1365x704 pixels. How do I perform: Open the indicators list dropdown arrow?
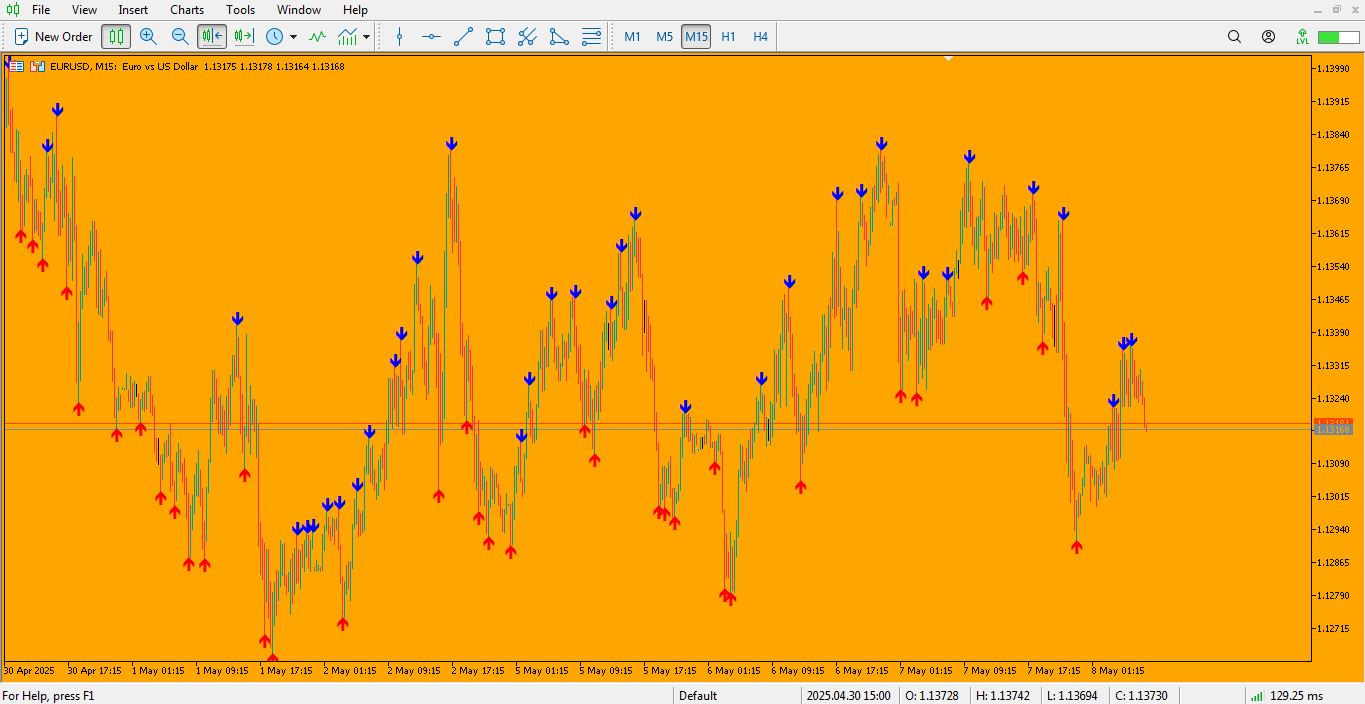click(367, 37)
